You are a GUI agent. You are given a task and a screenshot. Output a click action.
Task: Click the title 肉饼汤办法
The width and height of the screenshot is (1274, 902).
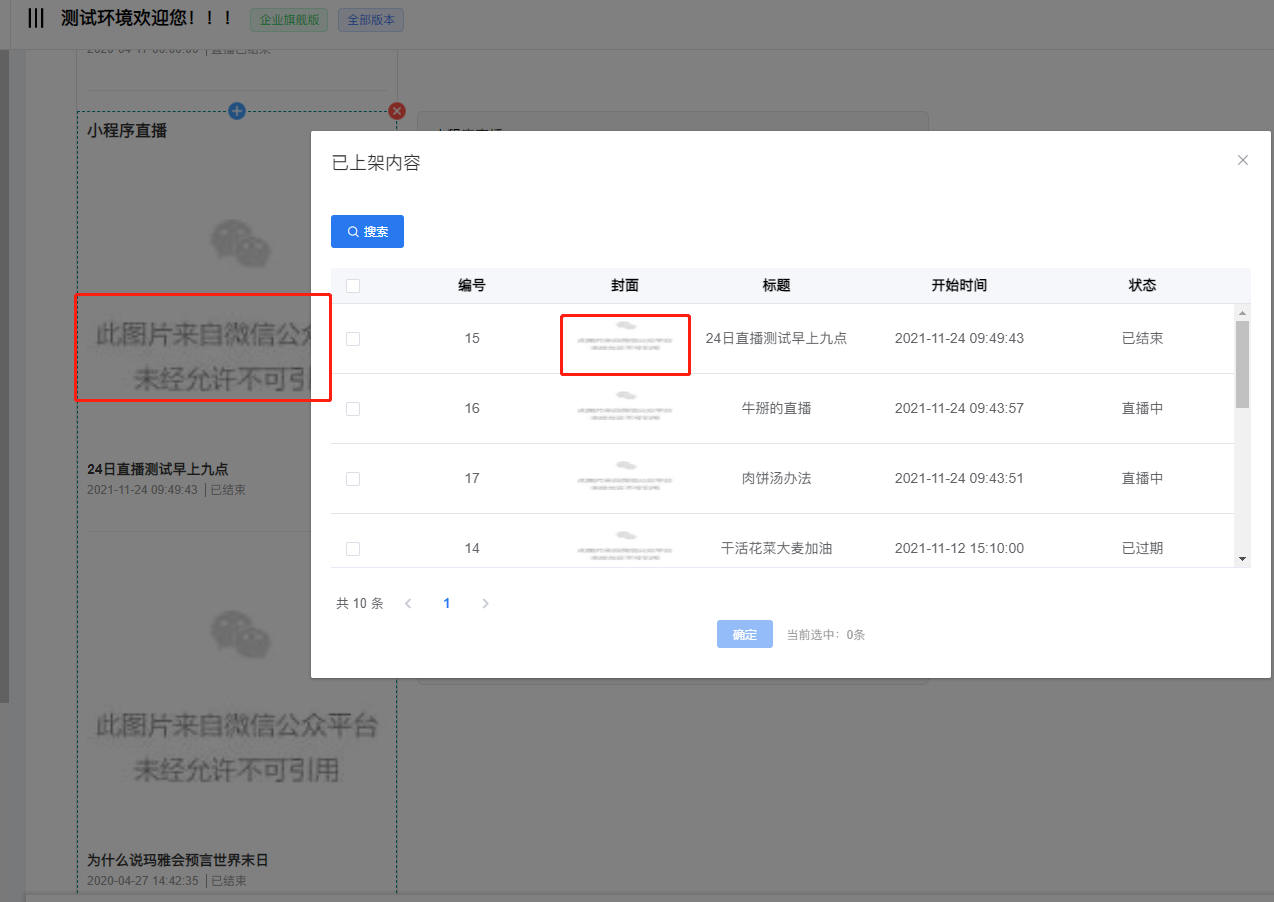[776, 478]
